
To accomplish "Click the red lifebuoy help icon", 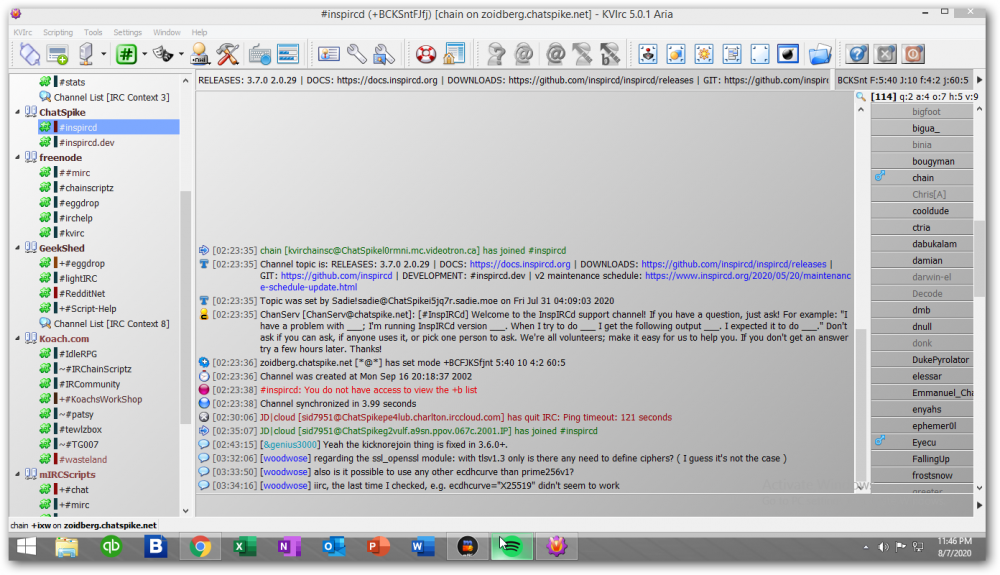I will (x=426, y=54).
